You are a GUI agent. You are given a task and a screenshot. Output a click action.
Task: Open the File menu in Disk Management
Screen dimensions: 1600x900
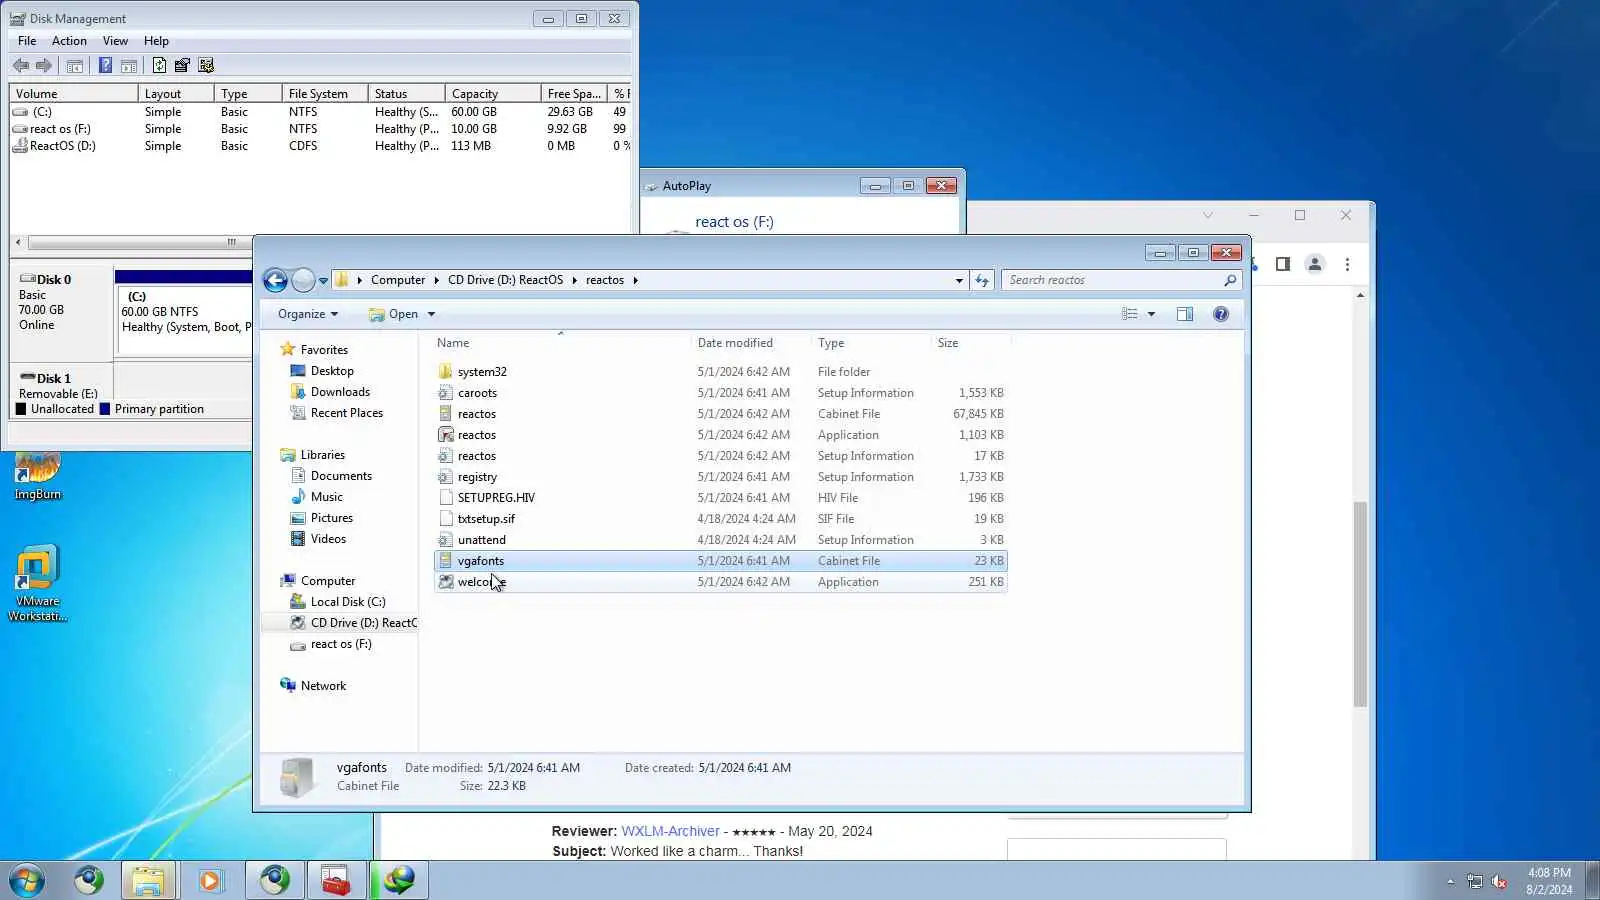tap(27, 41)
